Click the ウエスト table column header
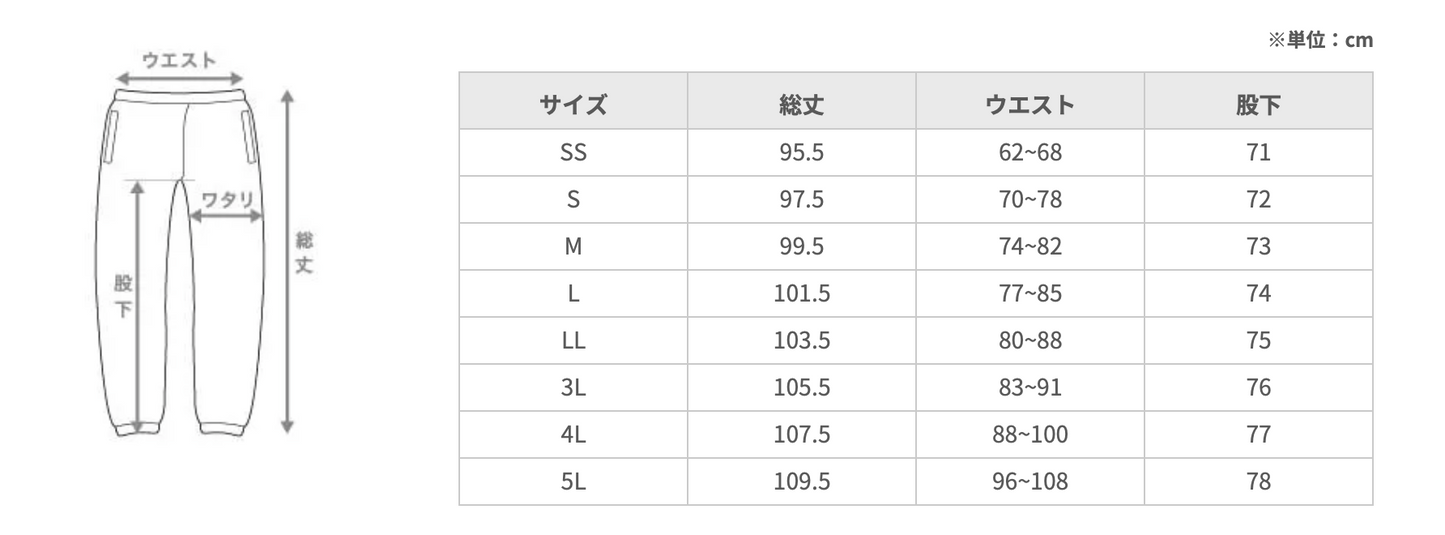The height and width of the screenshot is (535, 1445). point(1029,104)
